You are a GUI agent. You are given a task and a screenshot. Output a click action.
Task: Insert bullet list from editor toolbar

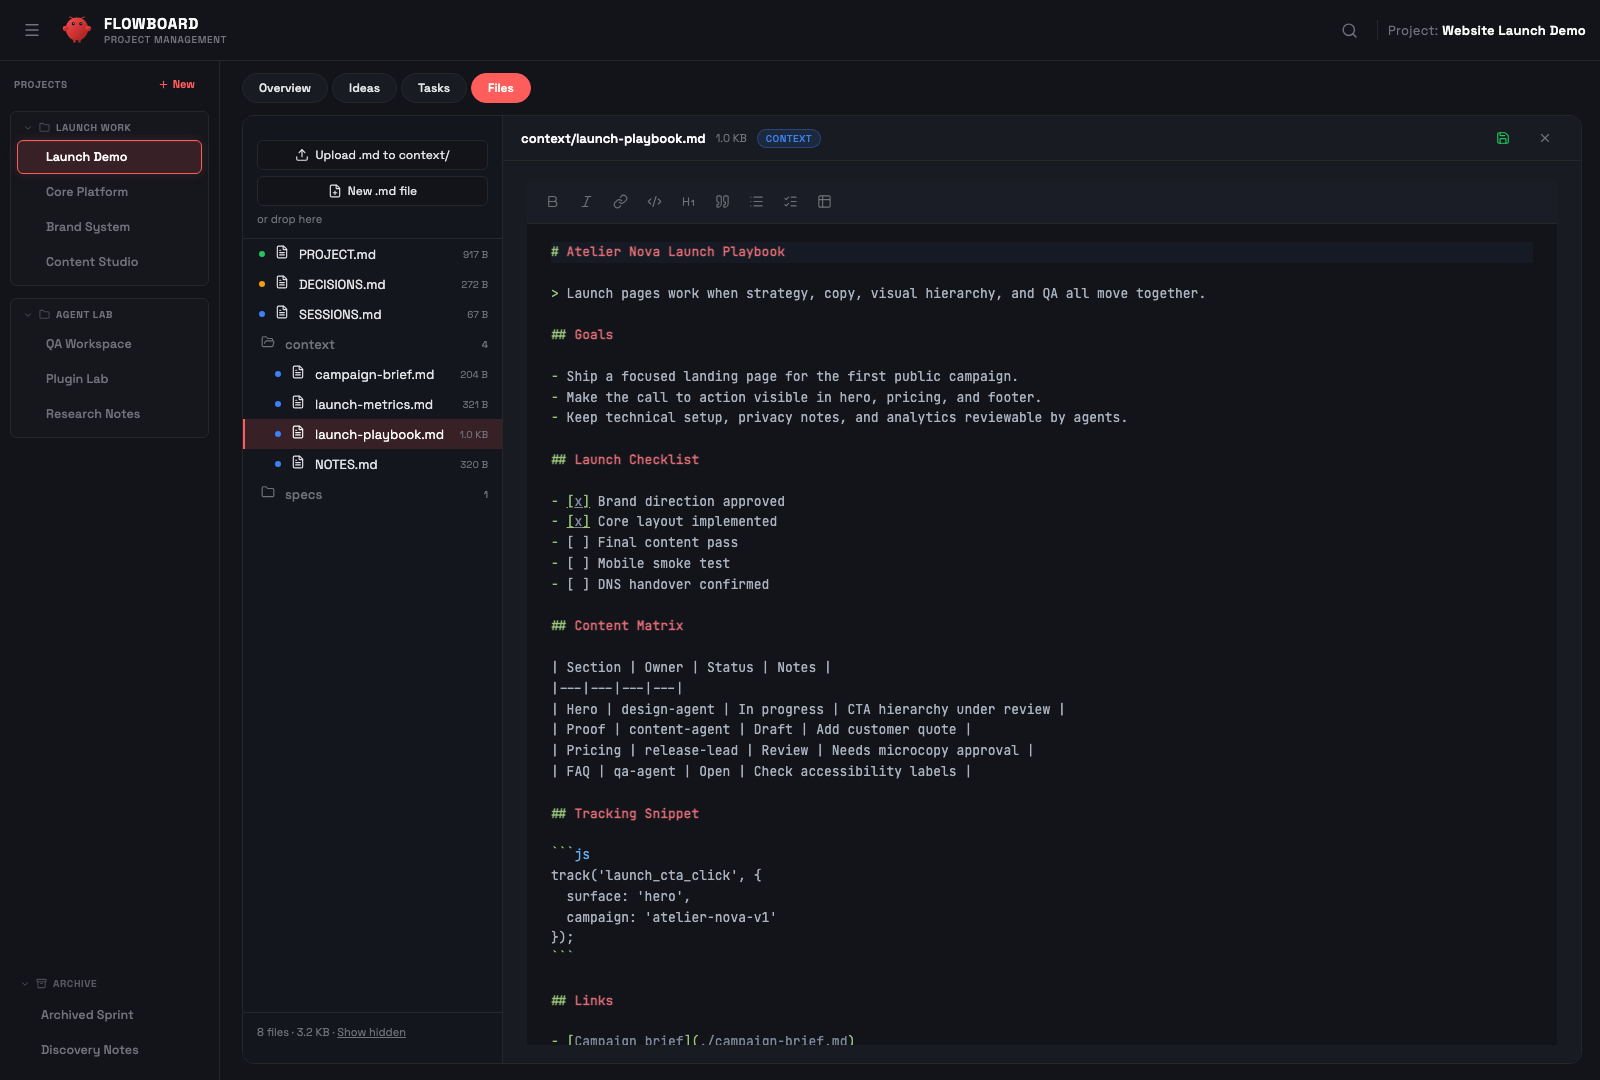pyautogui.click(x=756, y=201)
